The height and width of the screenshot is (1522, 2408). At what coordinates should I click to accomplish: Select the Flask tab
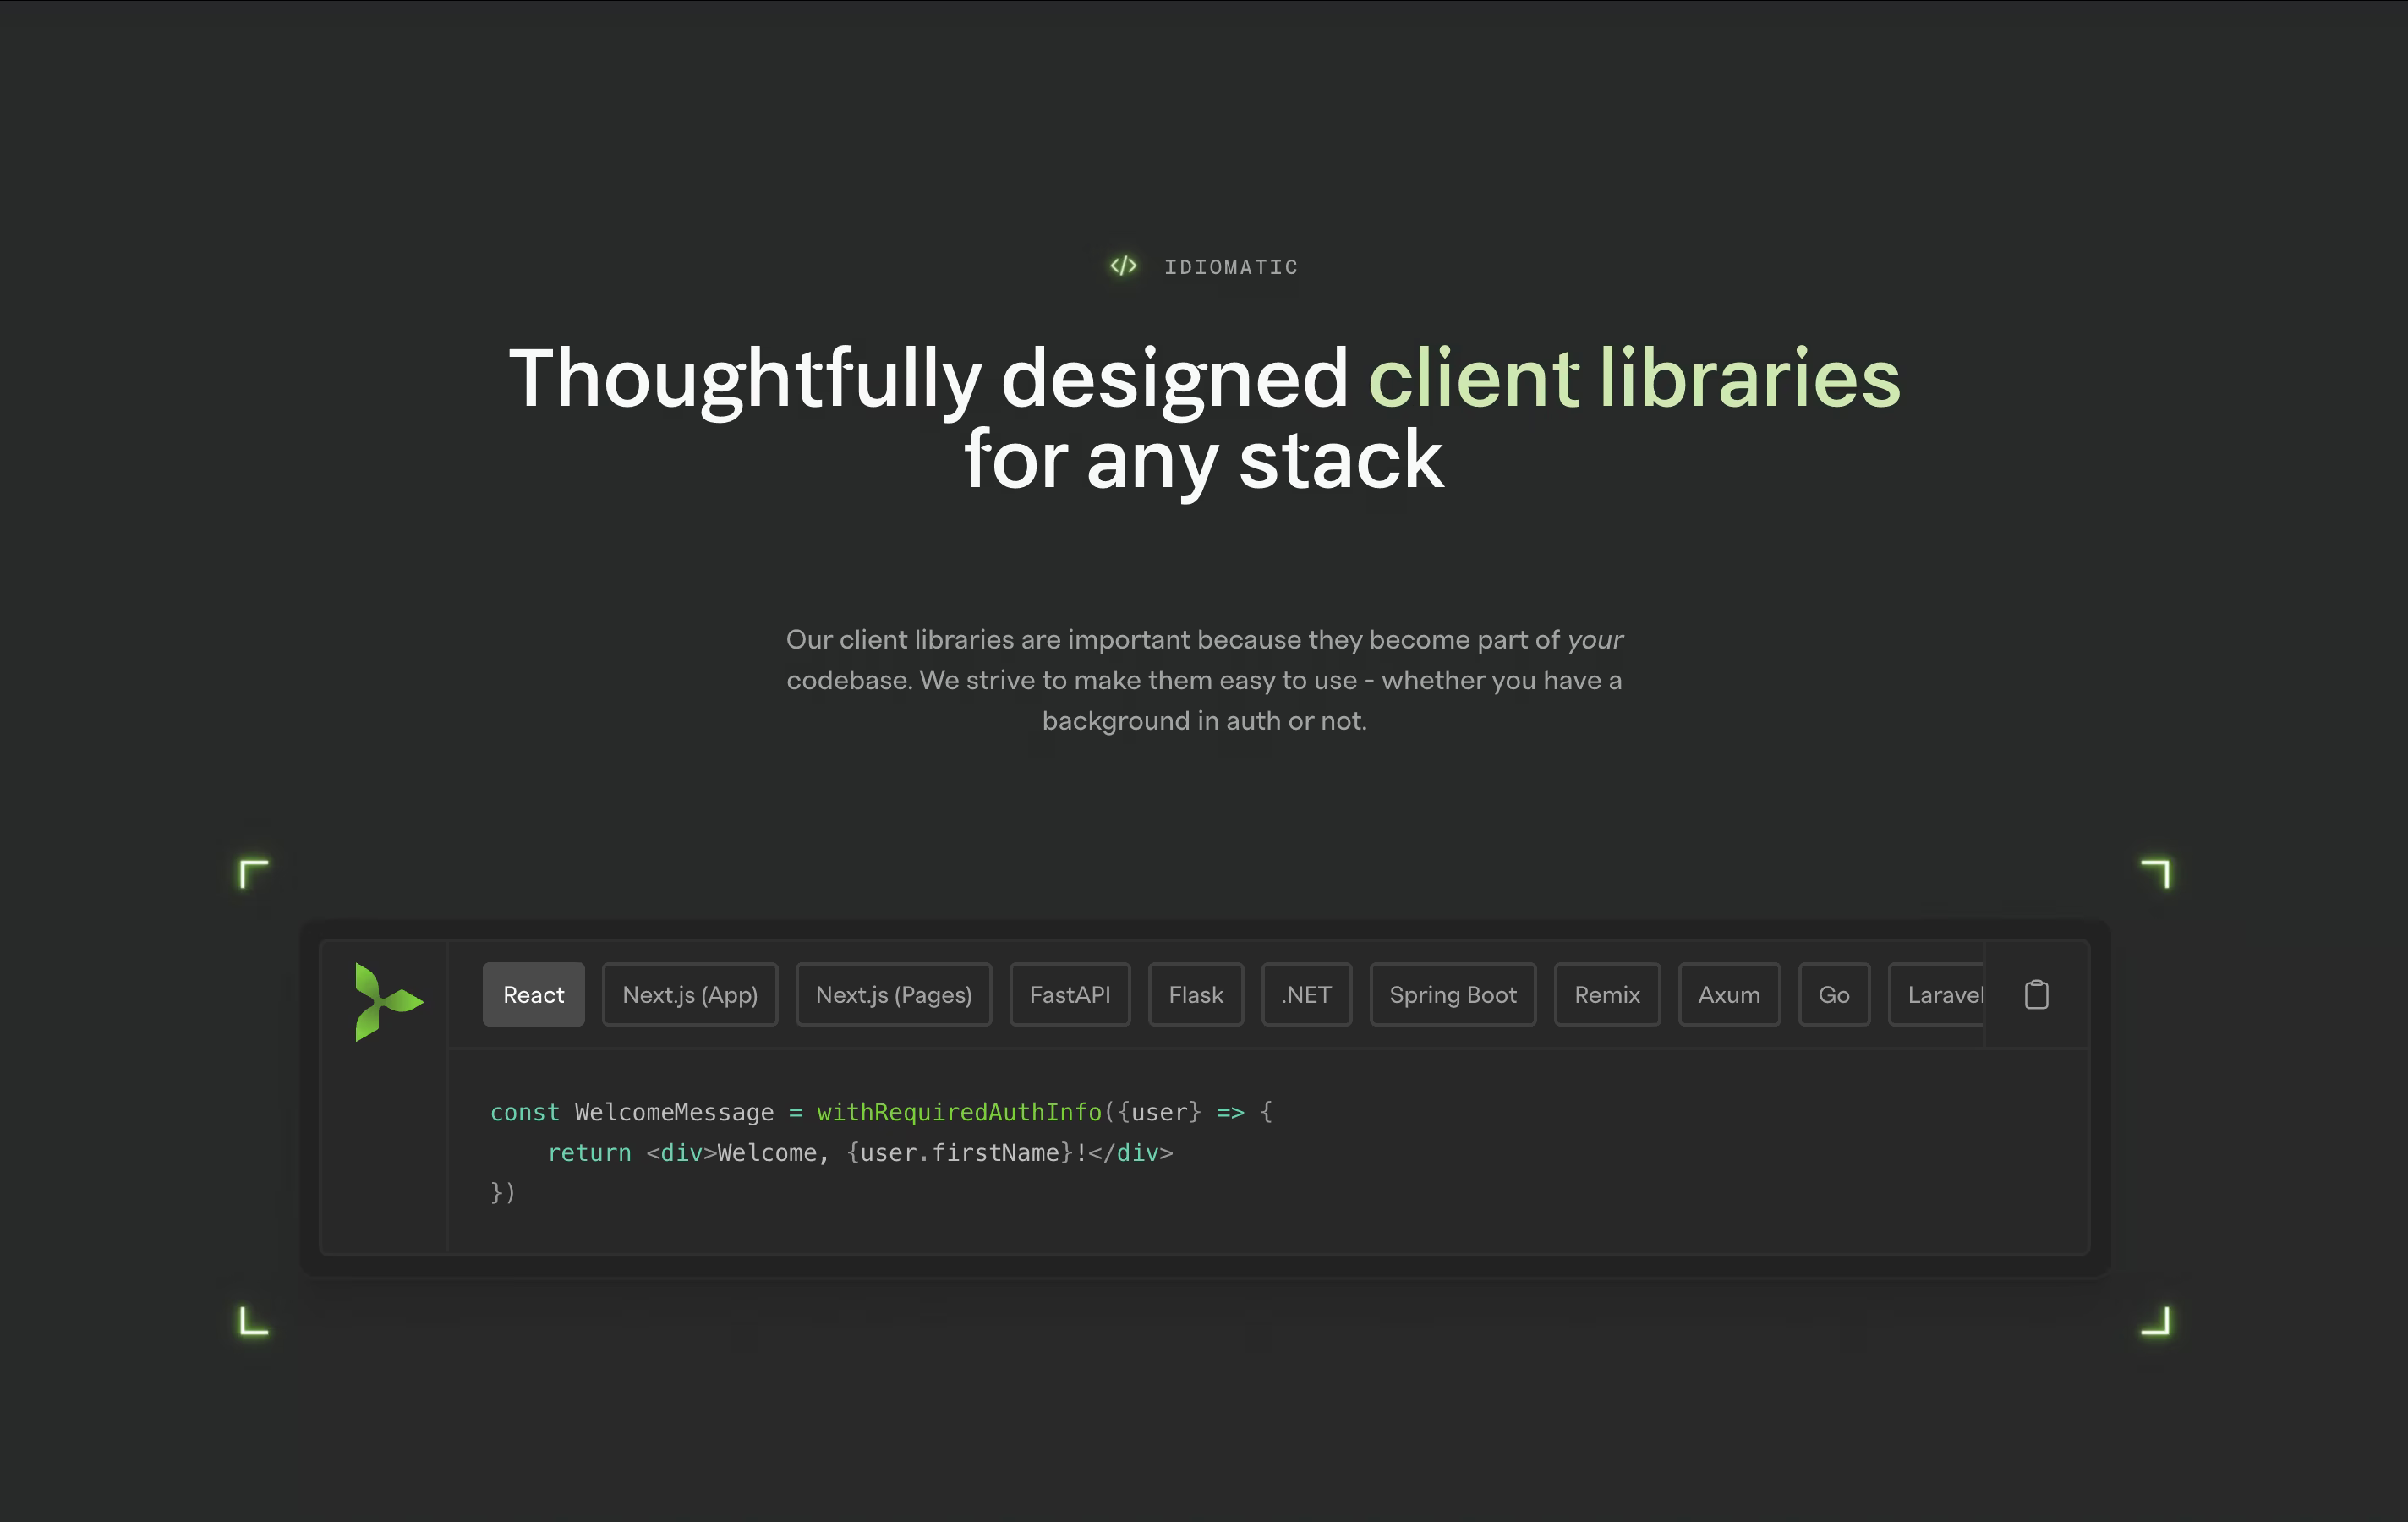click(1195, 994)
